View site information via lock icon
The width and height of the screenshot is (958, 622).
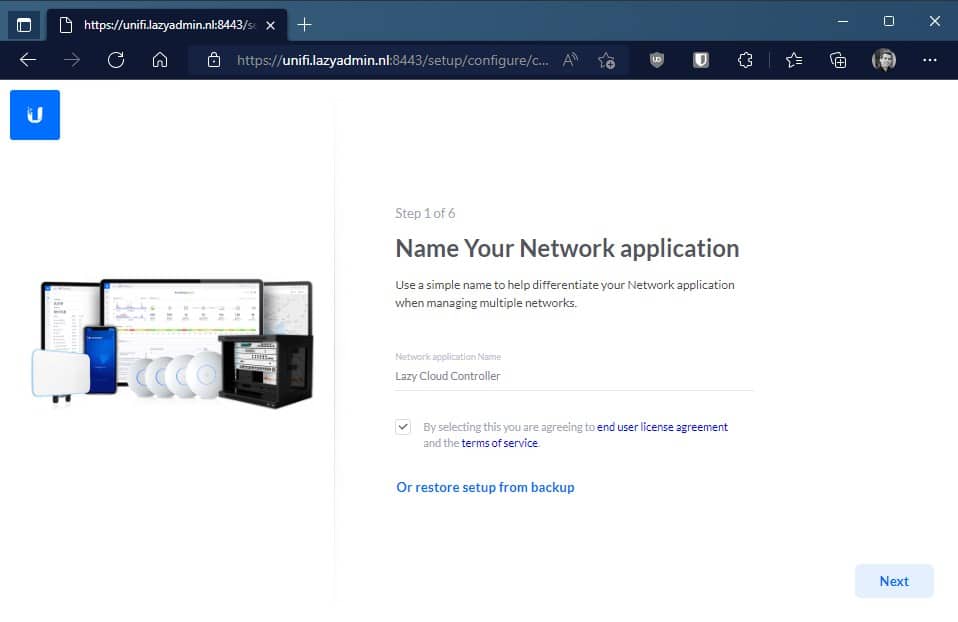pos(214,60)
